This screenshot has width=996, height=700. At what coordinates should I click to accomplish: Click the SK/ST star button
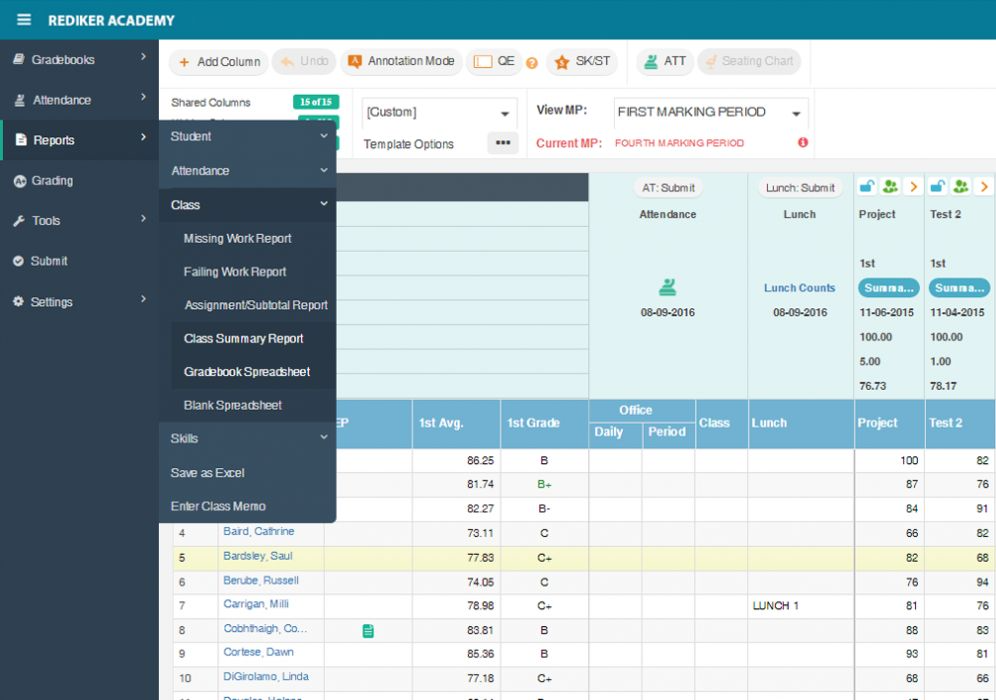[x=582, y=62]
